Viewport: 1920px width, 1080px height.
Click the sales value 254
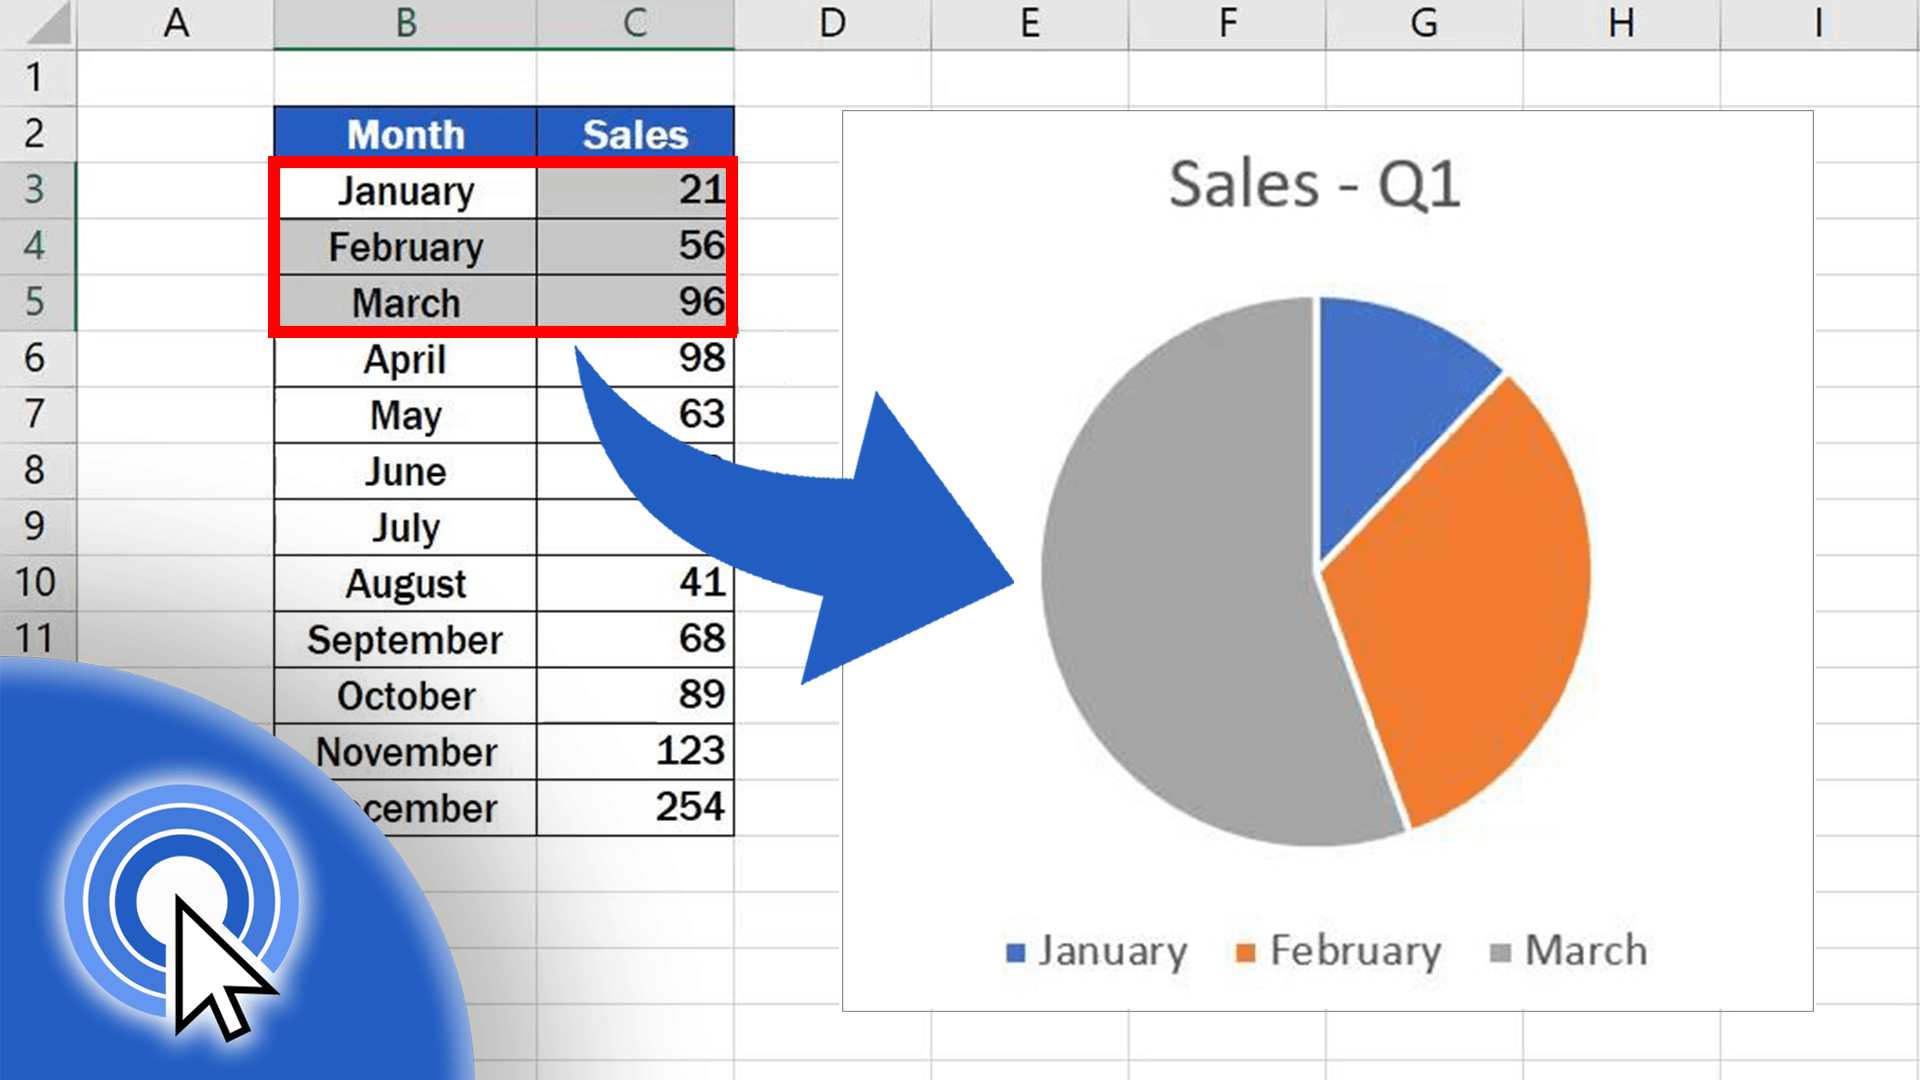(635, 807)
